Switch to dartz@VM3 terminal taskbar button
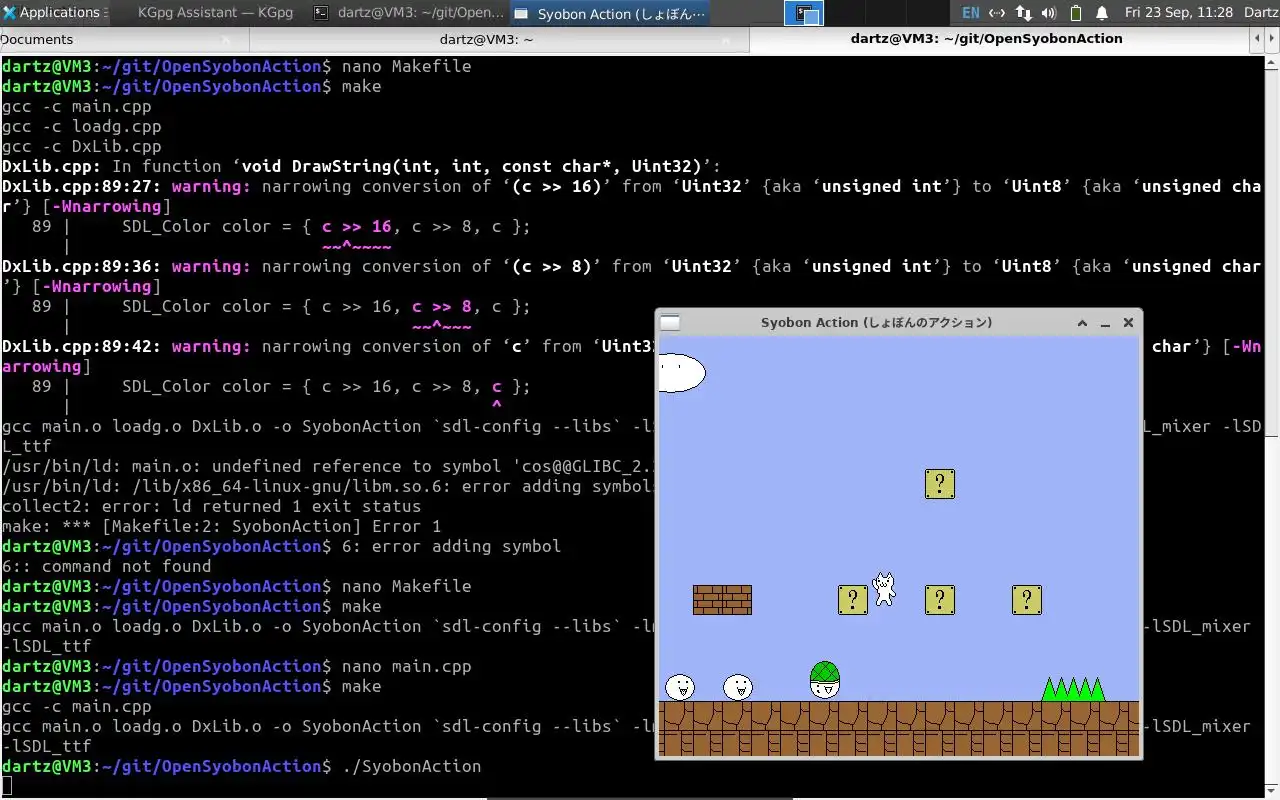Viewport: 1280px width, 800px height. coord(408,13)
